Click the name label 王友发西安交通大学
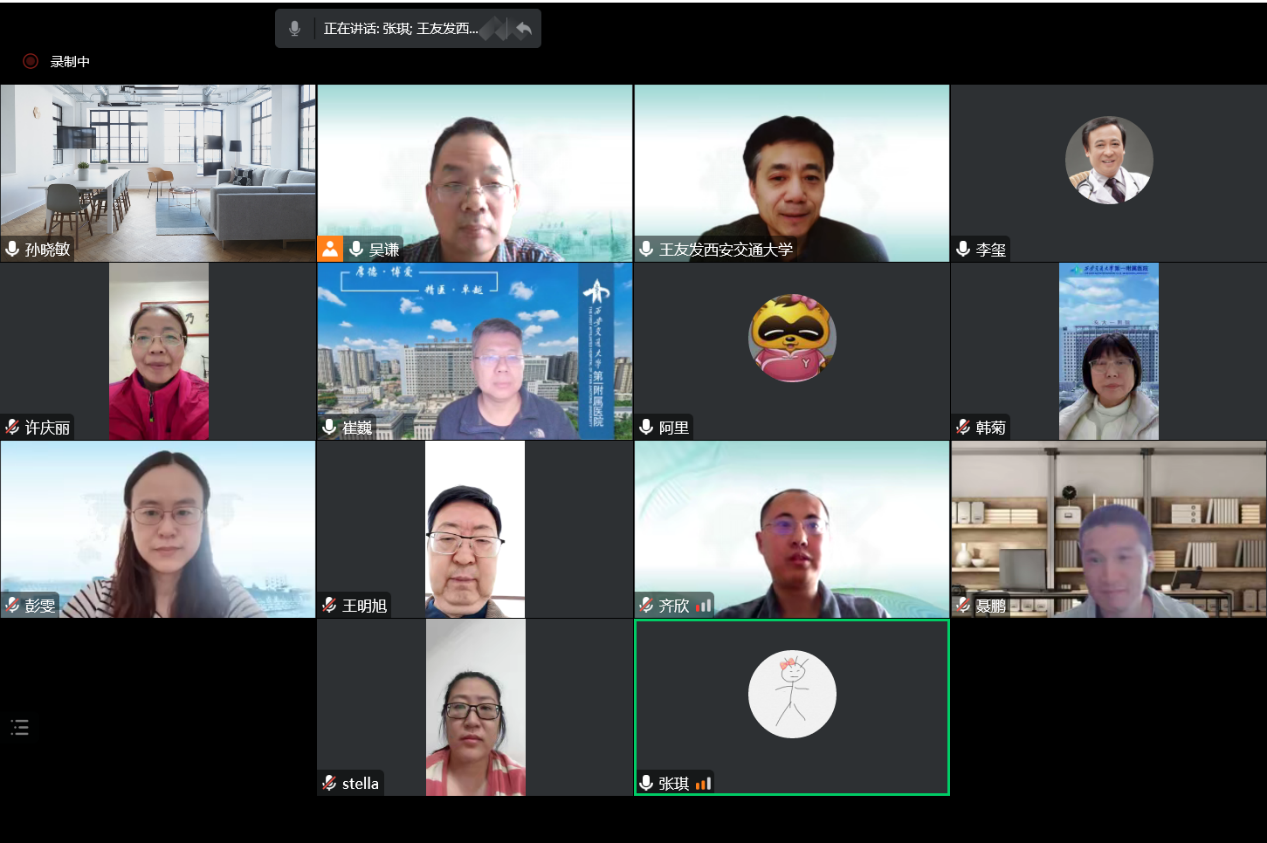This screenshot has height=843, width=1267. click(x=726, y=249)
